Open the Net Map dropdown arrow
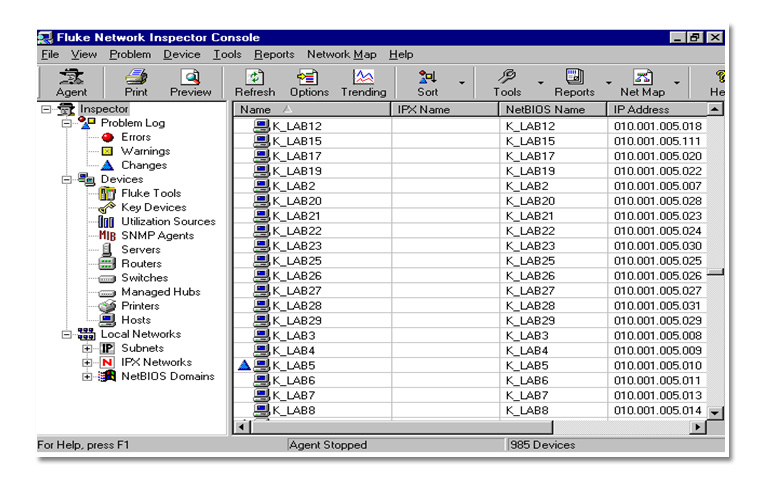Viewport: 776px width, 500px height. coord(677,83)
